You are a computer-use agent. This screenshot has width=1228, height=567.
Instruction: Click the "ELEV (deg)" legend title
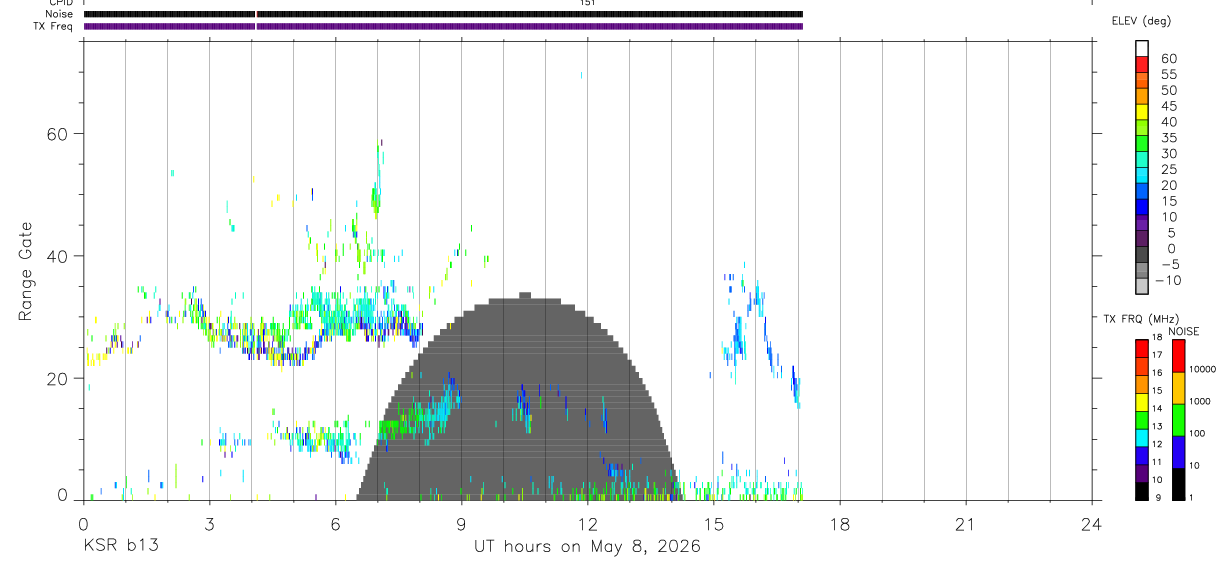(x=1140, y=20)
